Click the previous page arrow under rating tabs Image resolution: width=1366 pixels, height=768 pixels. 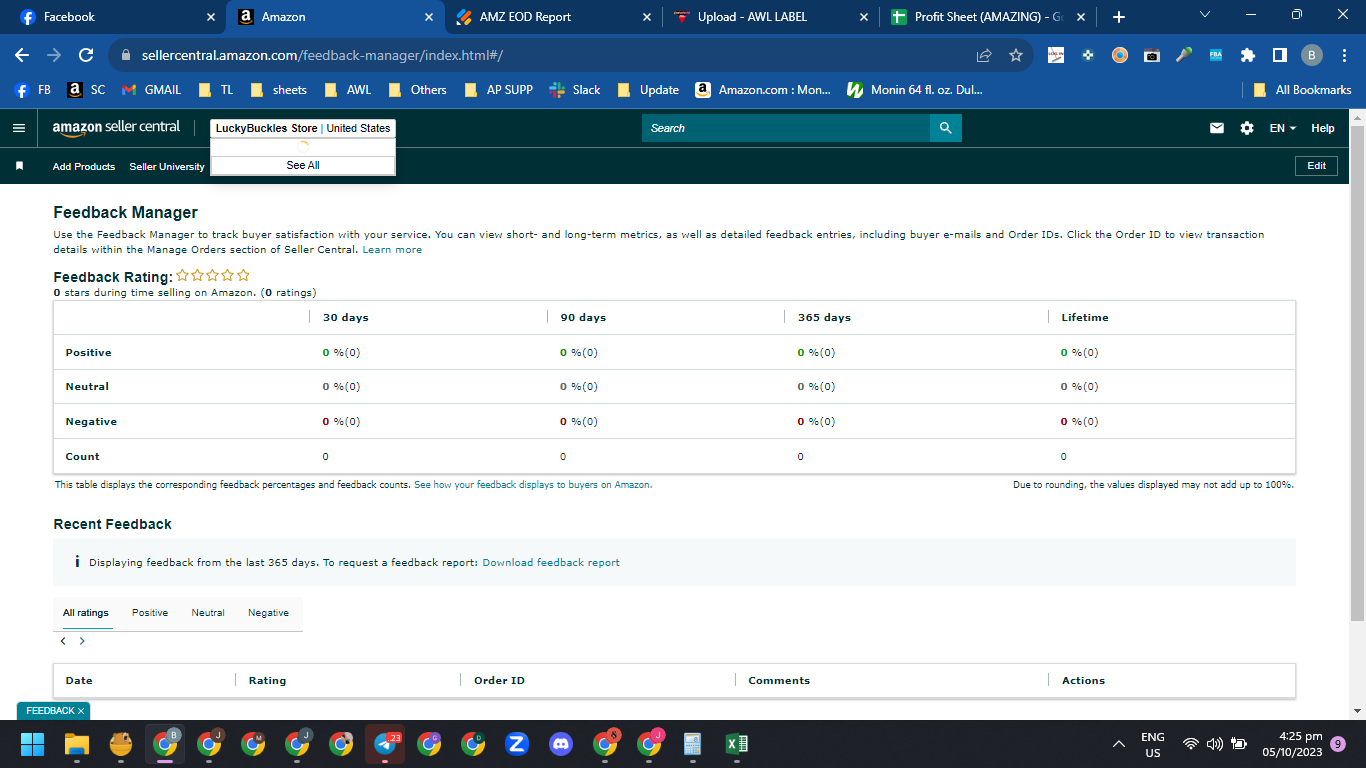coord(63,641)
